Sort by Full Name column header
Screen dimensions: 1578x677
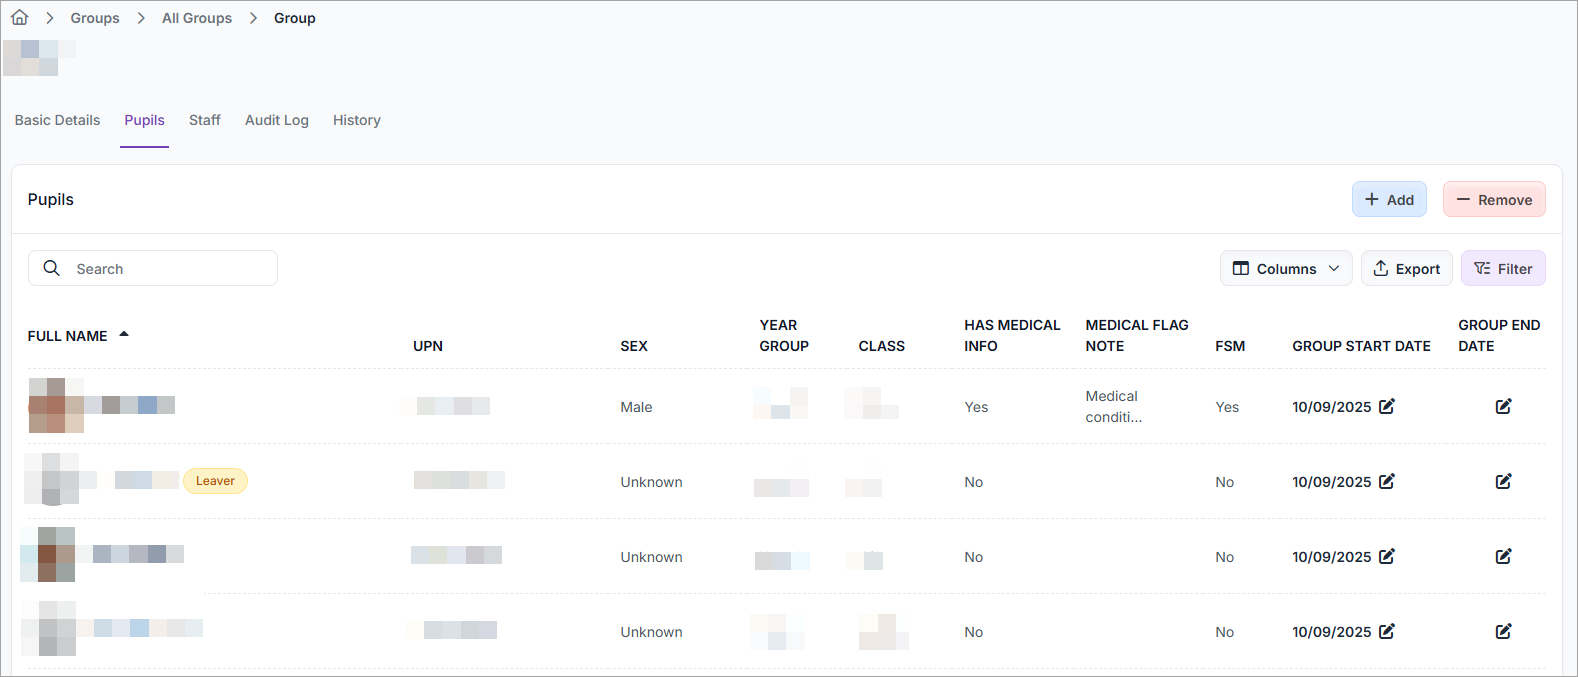[68, 336]
